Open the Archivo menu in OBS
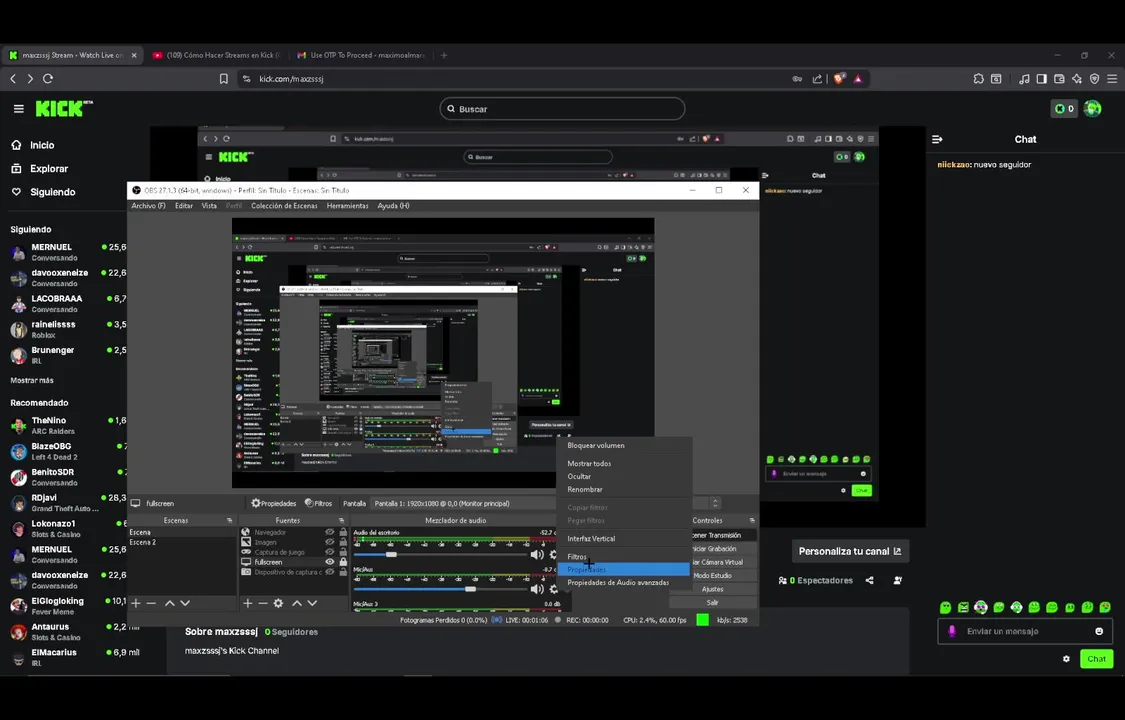The width and height of the screenshot is (1125, 720). pyautogui.click(x=148, y=206)
